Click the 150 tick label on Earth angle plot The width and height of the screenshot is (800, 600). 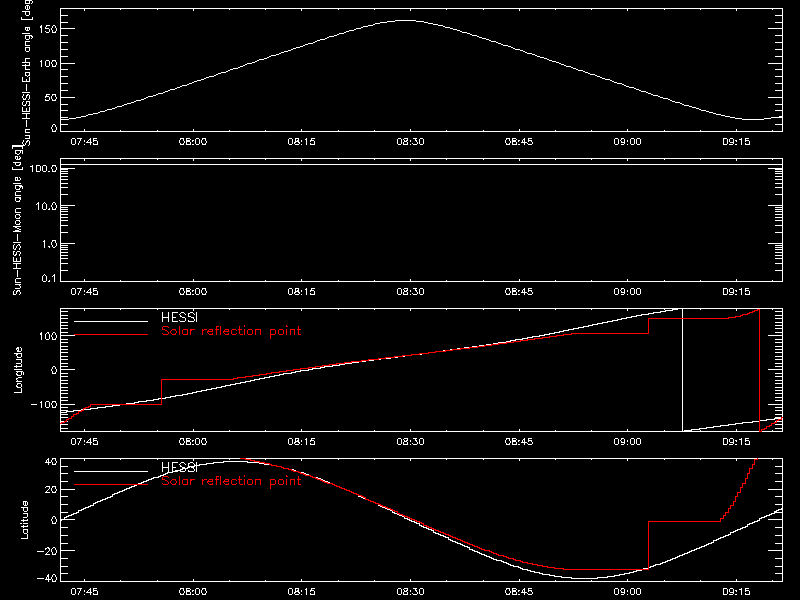click(47, 30)
